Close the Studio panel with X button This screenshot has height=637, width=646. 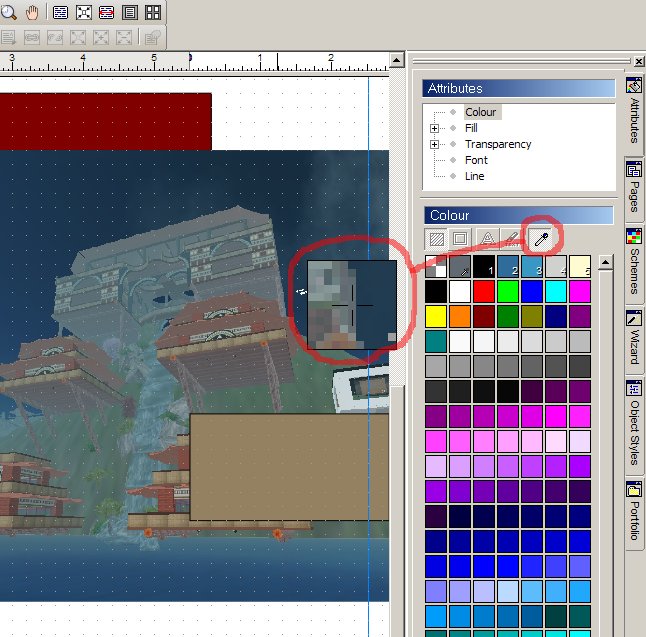tap(639, 61)
